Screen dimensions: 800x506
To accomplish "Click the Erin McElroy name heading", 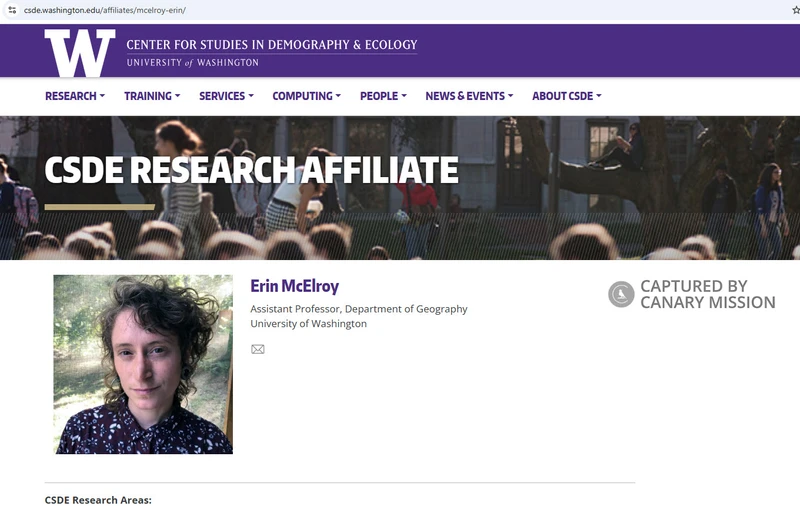I will 294,286.
